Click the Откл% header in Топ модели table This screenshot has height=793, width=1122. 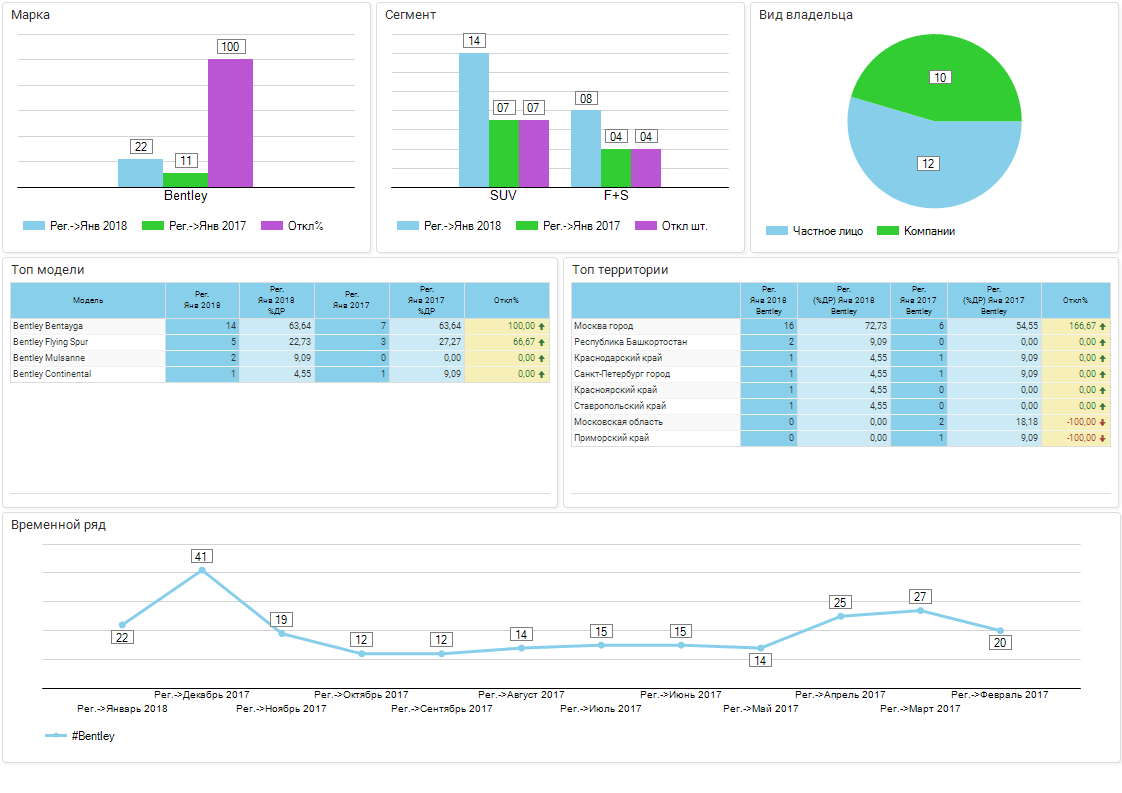[507, 301]
